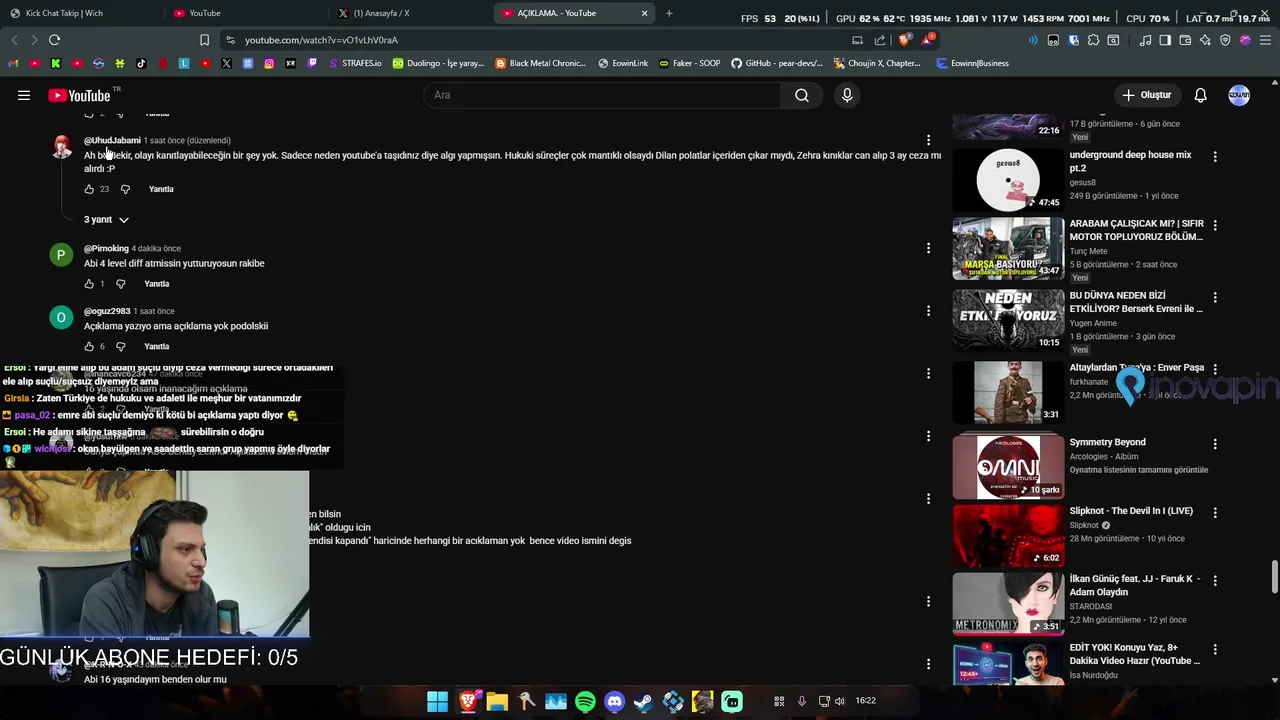1280x720 pixels.
Task: Share the page from address bar
Action: click(x=880, y=40)
